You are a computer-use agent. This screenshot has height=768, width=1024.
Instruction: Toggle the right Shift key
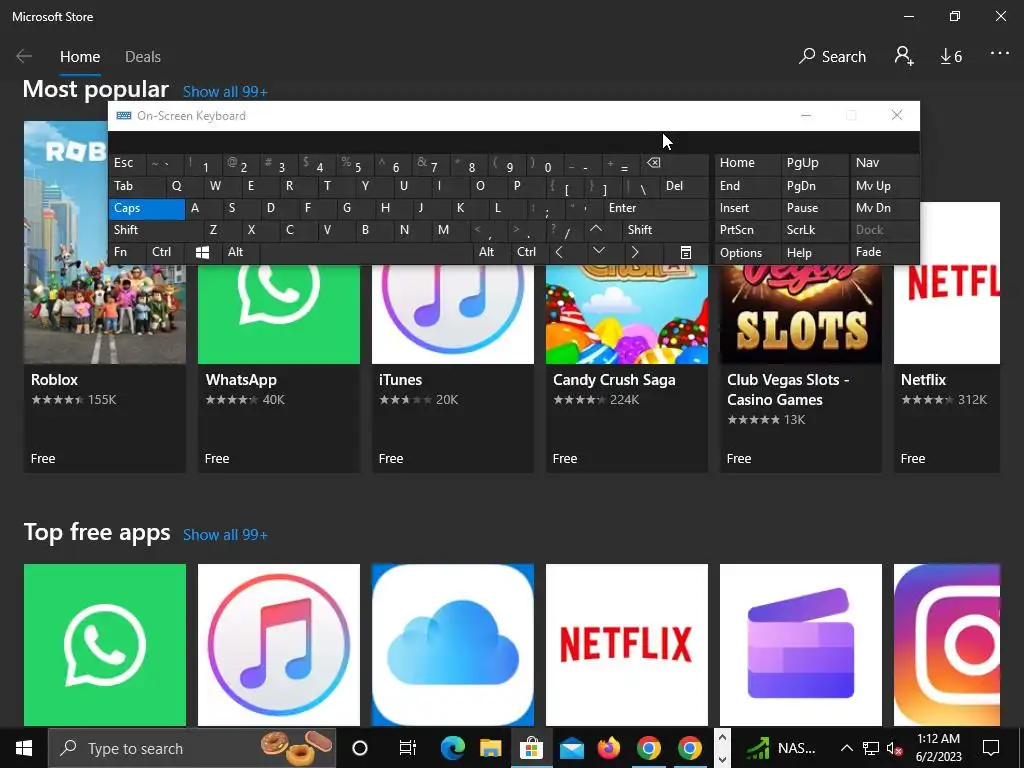[x=666, y=230]
